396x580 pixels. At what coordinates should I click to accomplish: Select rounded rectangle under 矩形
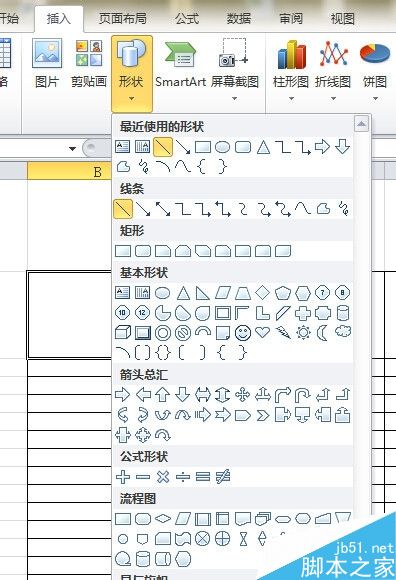point(143,251)
